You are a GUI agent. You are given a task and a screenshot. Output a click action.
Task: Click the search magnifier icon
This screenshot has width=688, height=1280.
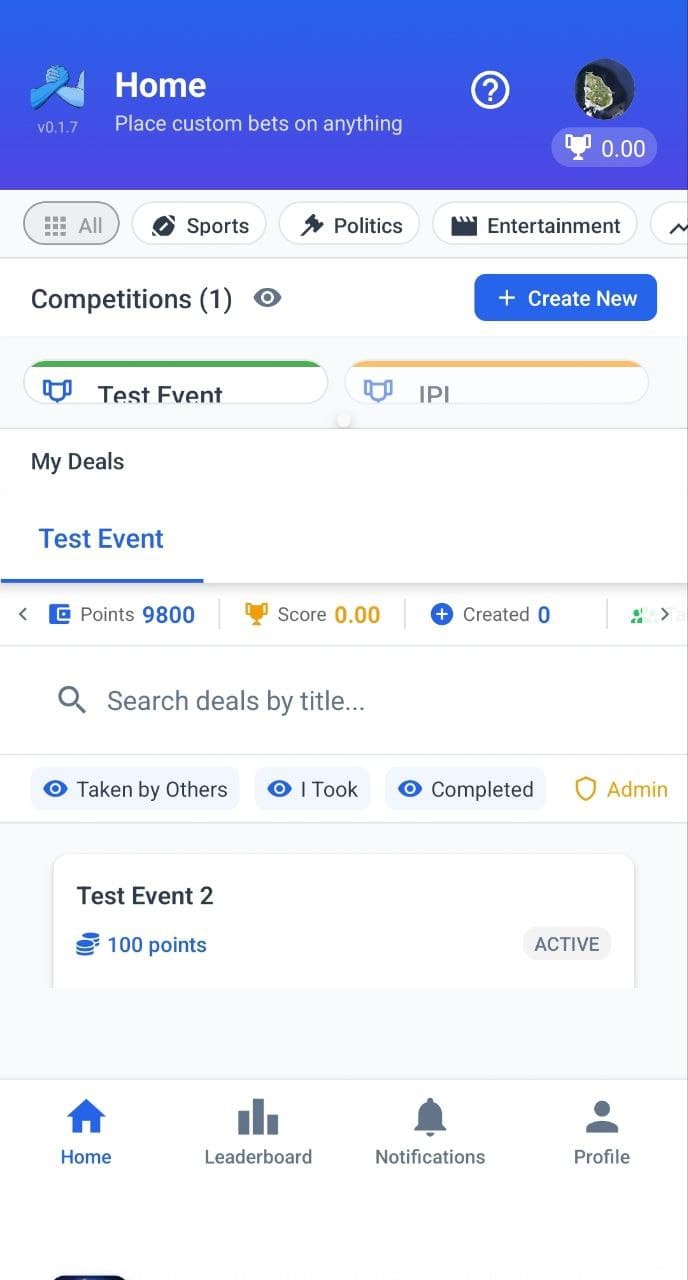click(71, 700)
